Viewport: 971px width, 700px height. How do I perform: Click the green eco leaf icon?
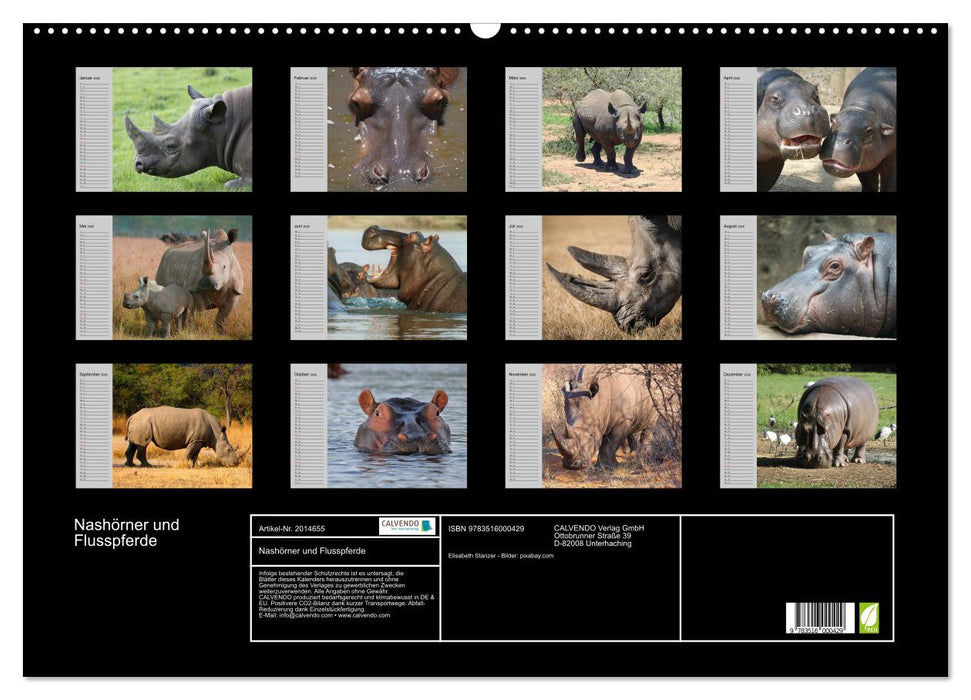coord(869,618)
